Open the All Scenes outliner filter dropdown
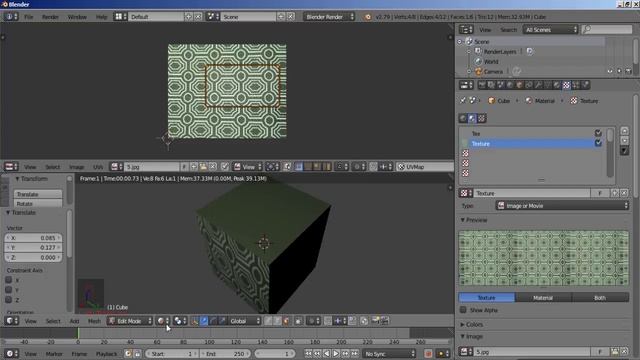 550,29
